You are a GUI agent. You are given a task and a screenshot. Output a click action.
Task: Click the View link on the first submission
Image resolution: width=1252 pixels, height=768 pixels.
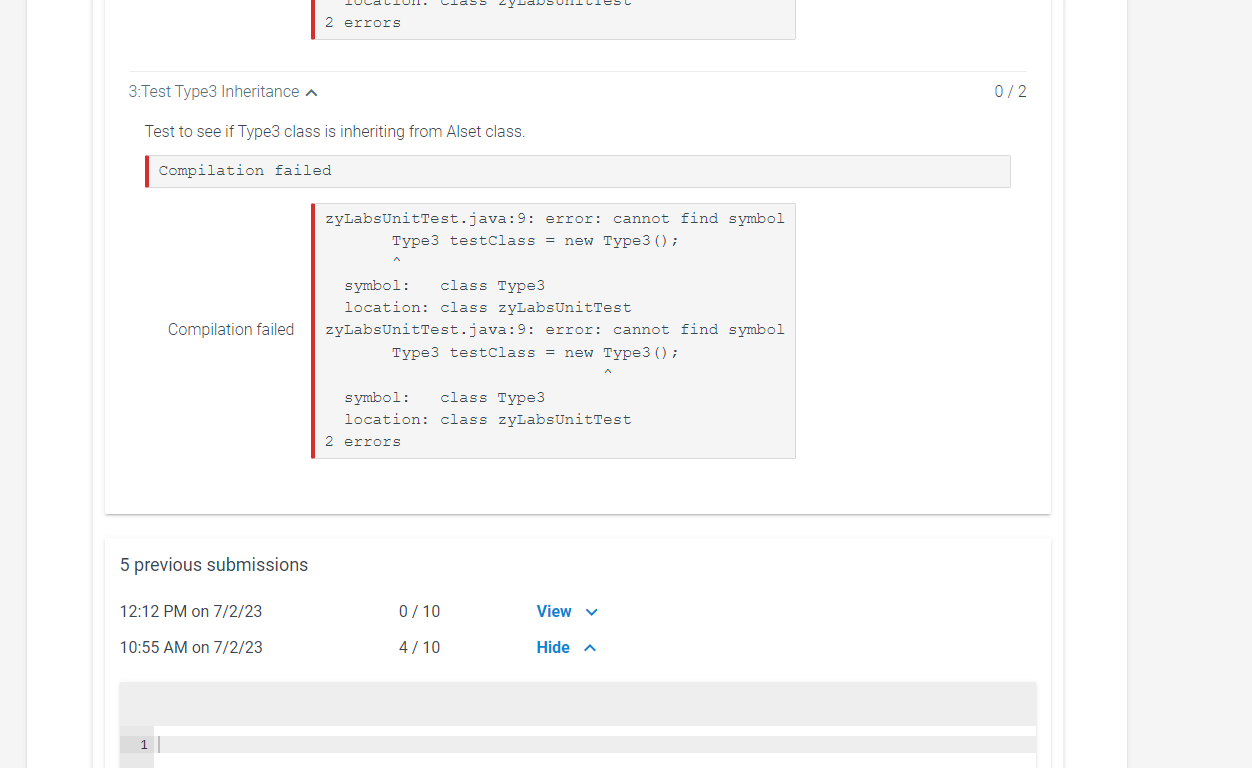553,611
